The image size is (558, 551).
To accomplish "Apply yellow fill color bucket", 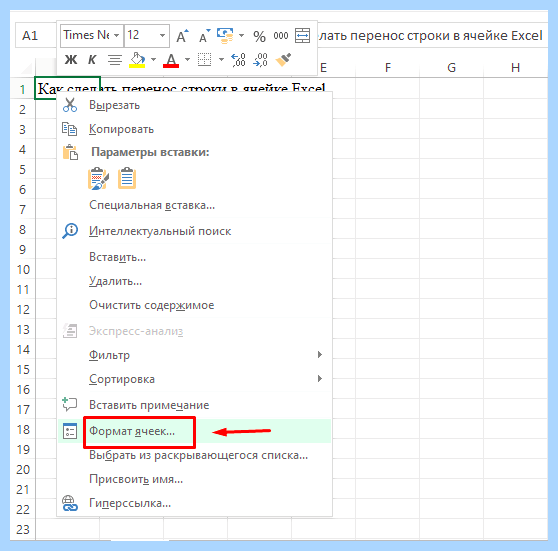I will point(137,60).
